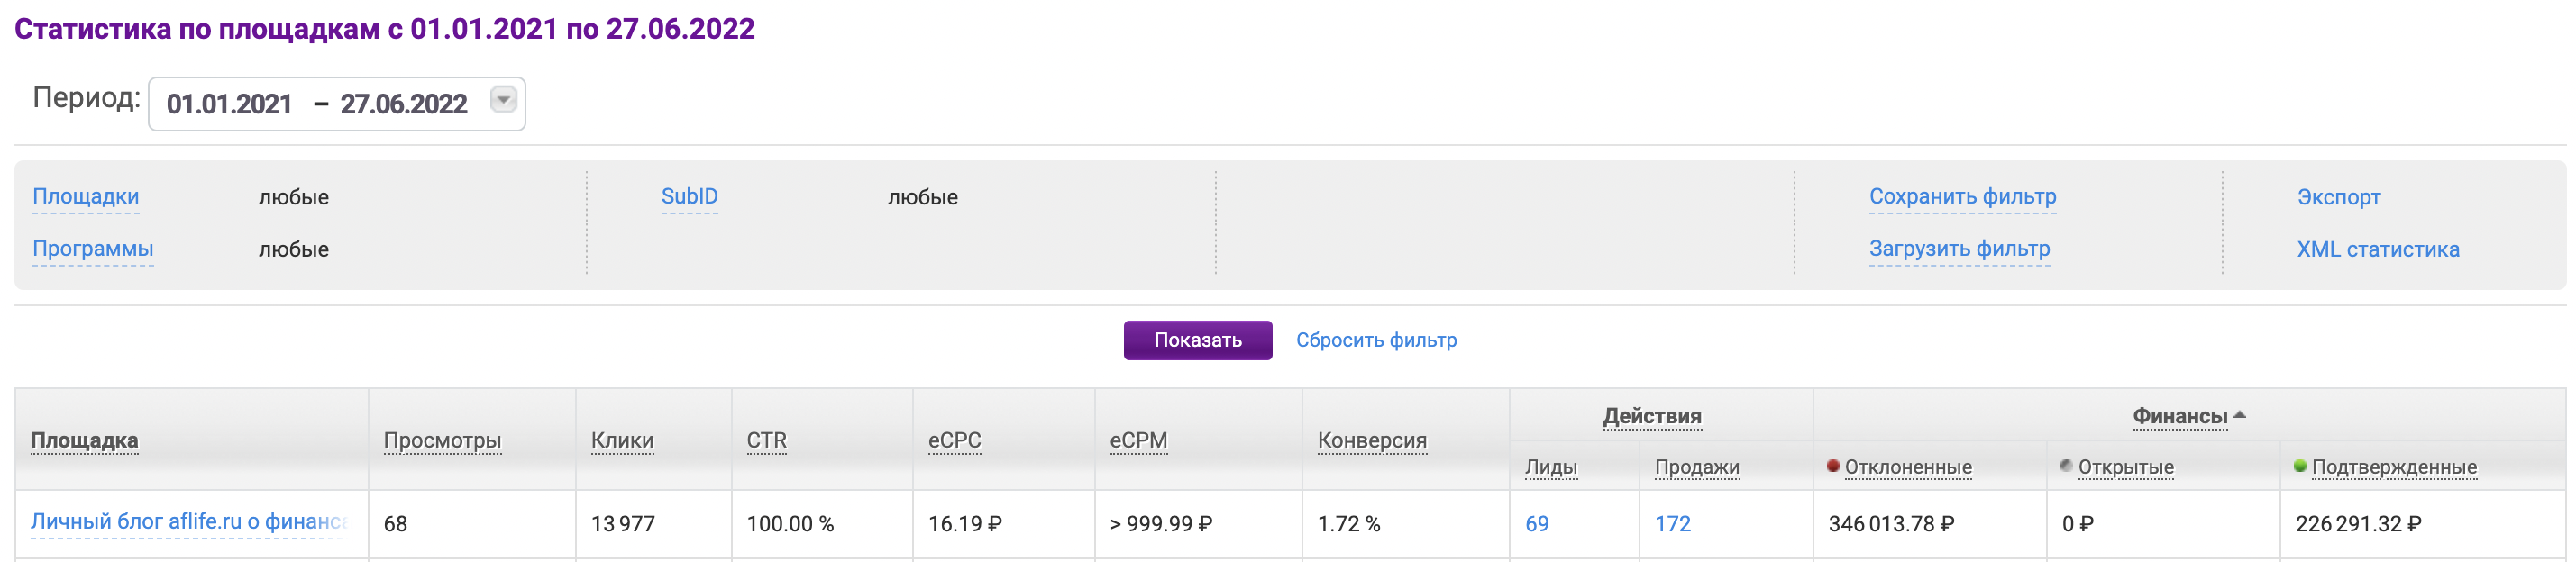The height and width of the screenshot is (562, 2576).
Task: Click the gray Открытые status dot
Action: [x=2066, y=466]
